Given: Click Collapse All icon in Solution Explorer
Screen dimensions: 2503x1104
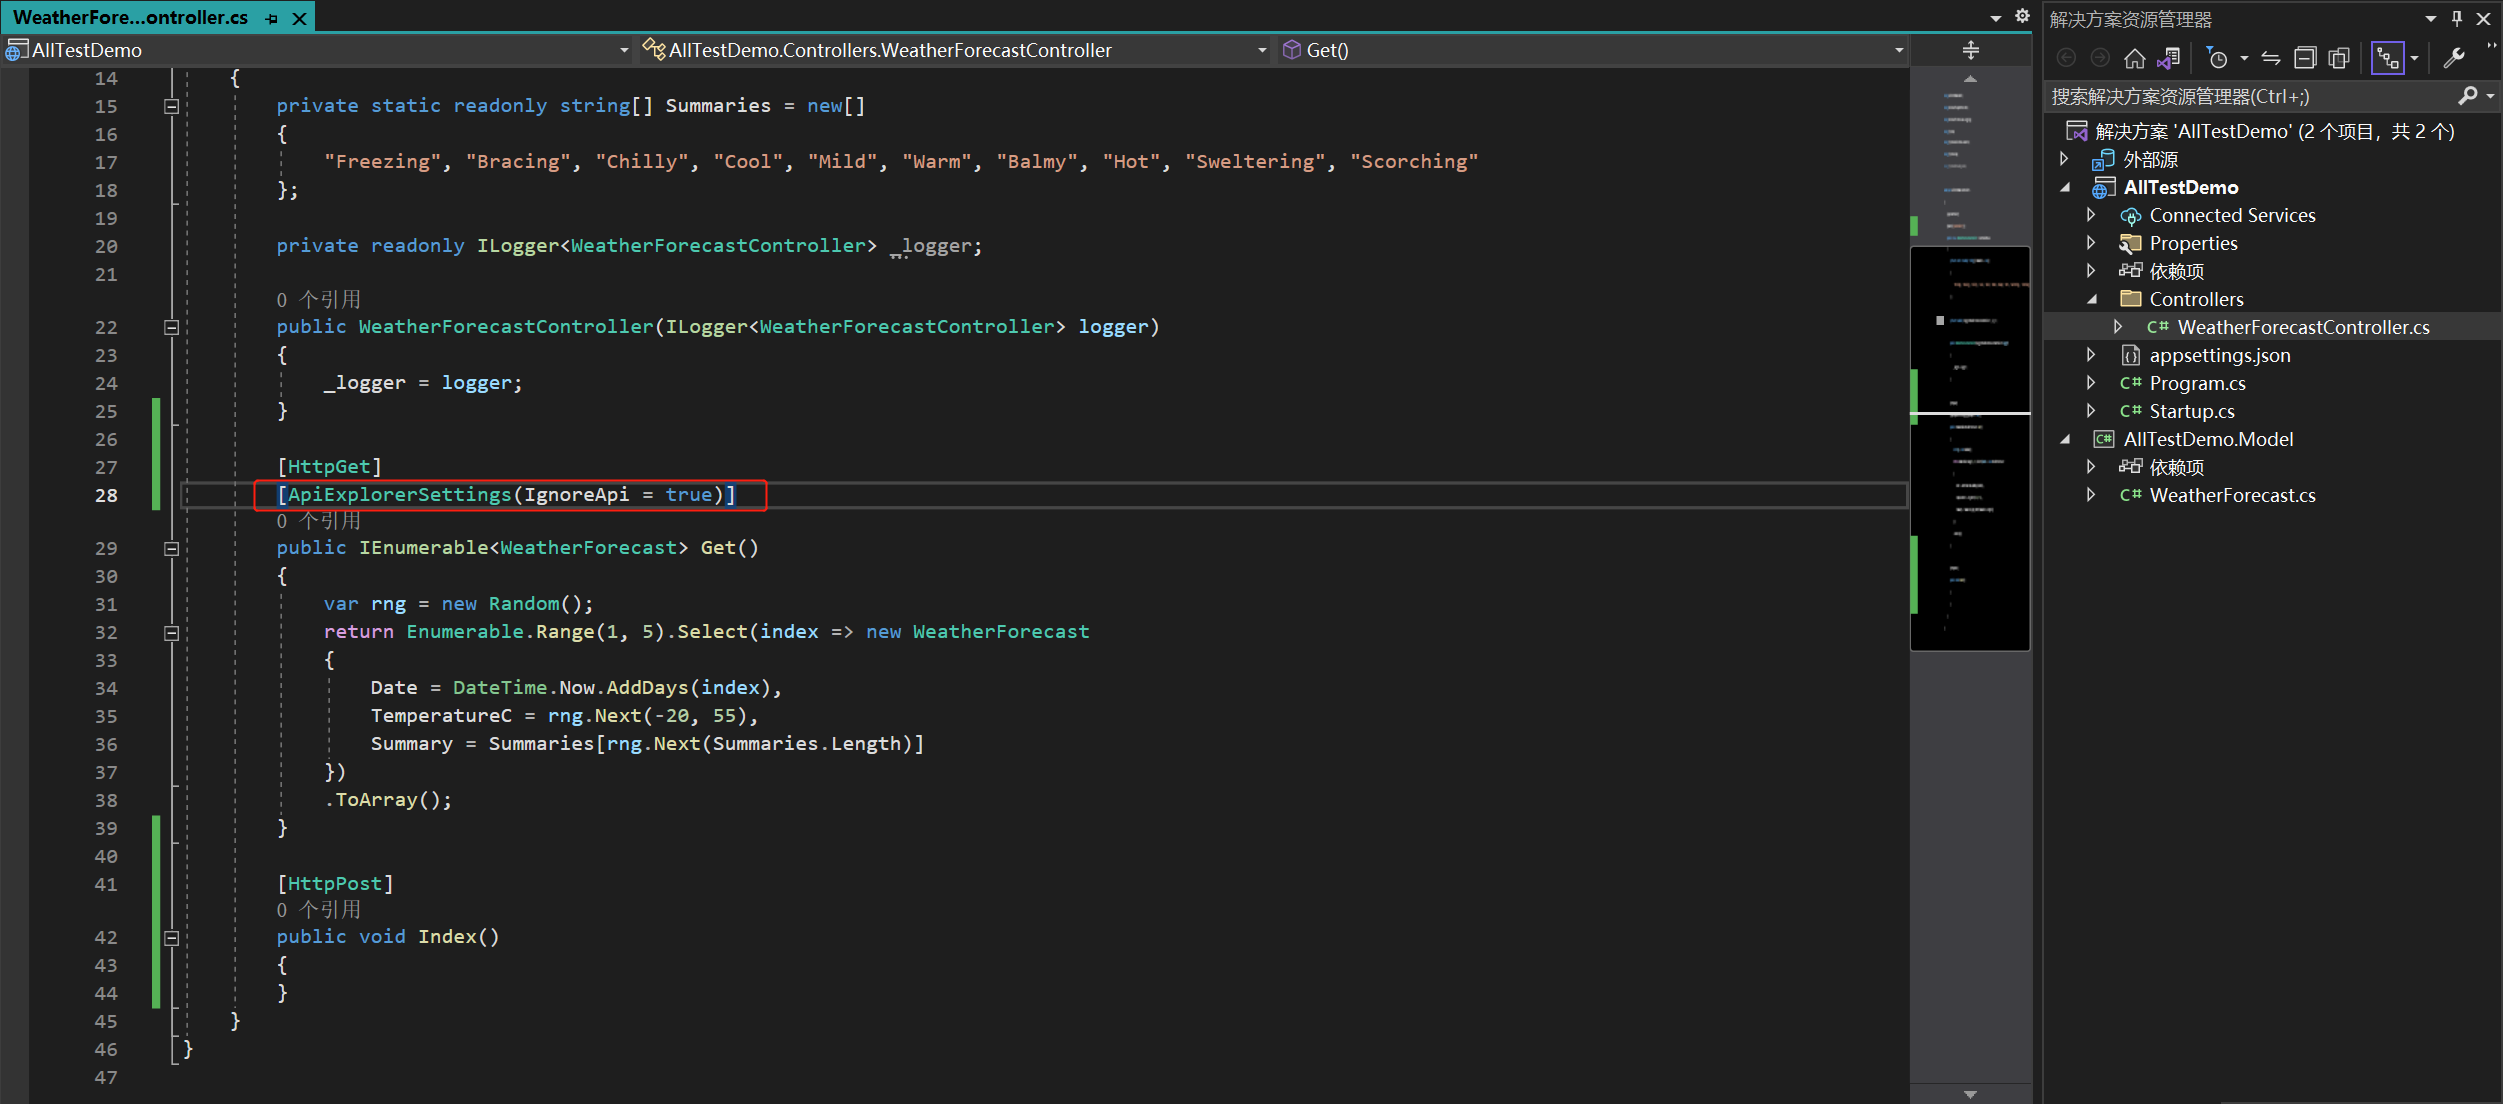Looking at the screenshot, I should tap(2305, 59).
